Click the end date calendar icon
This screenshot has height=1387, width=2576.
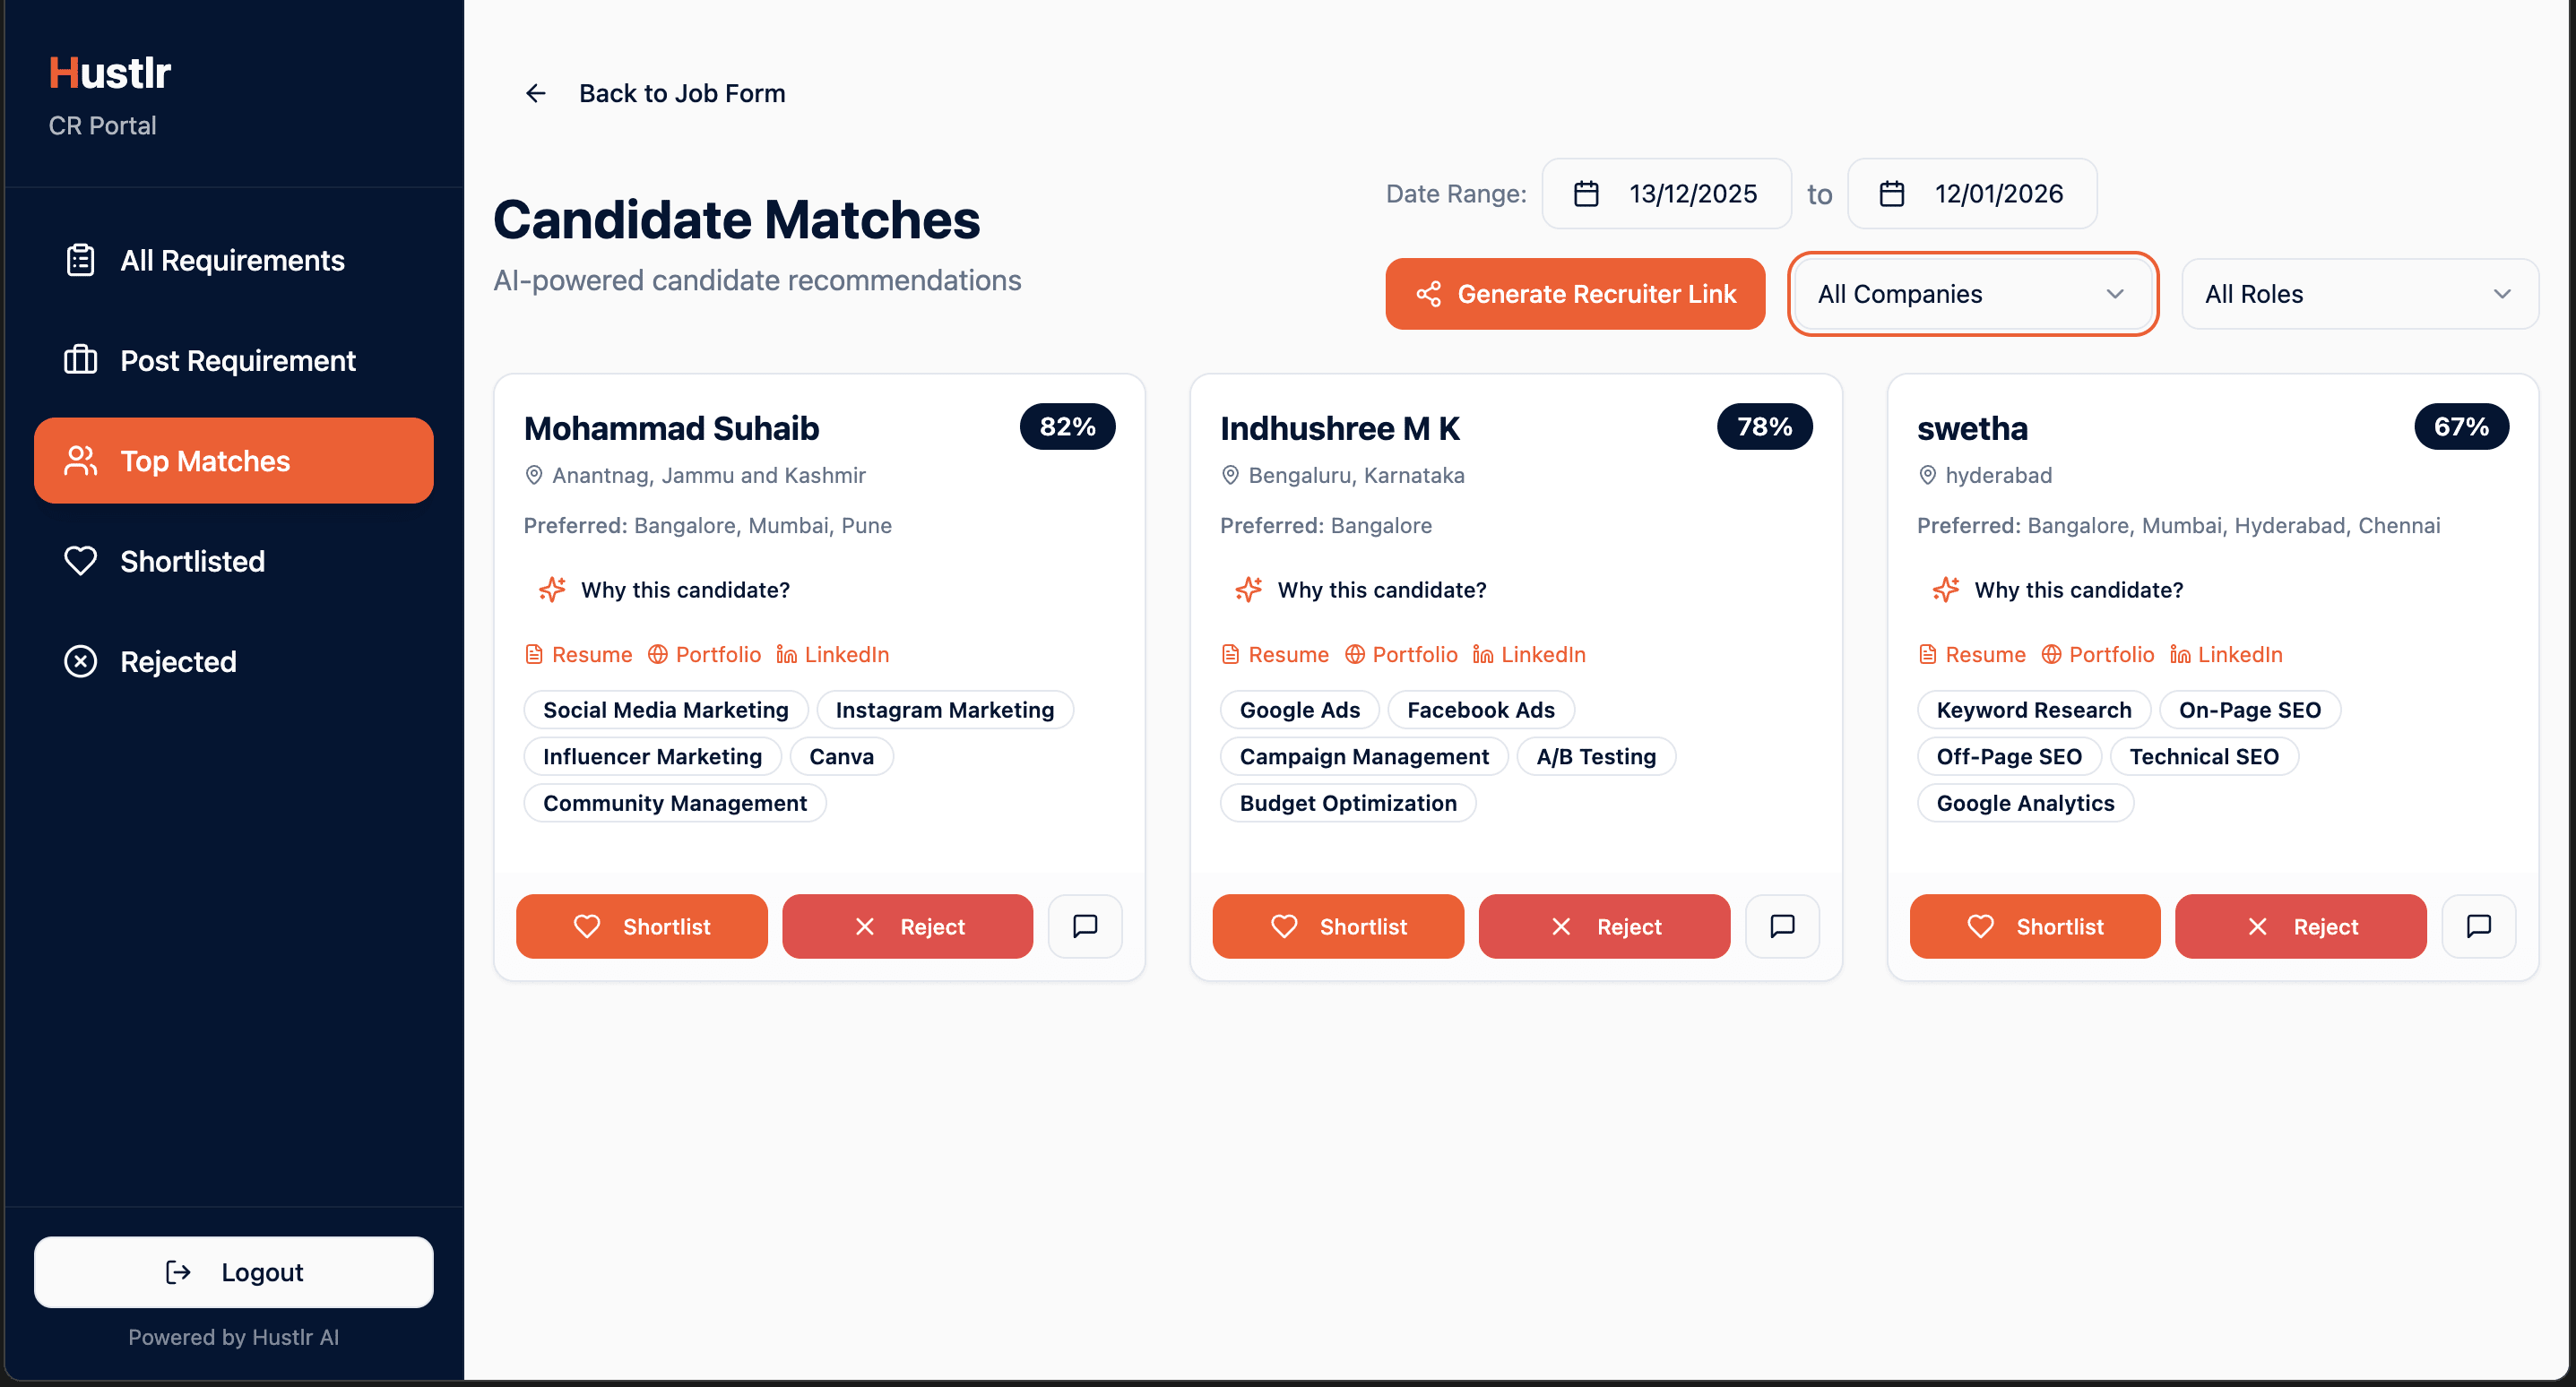coord(1891,194)
